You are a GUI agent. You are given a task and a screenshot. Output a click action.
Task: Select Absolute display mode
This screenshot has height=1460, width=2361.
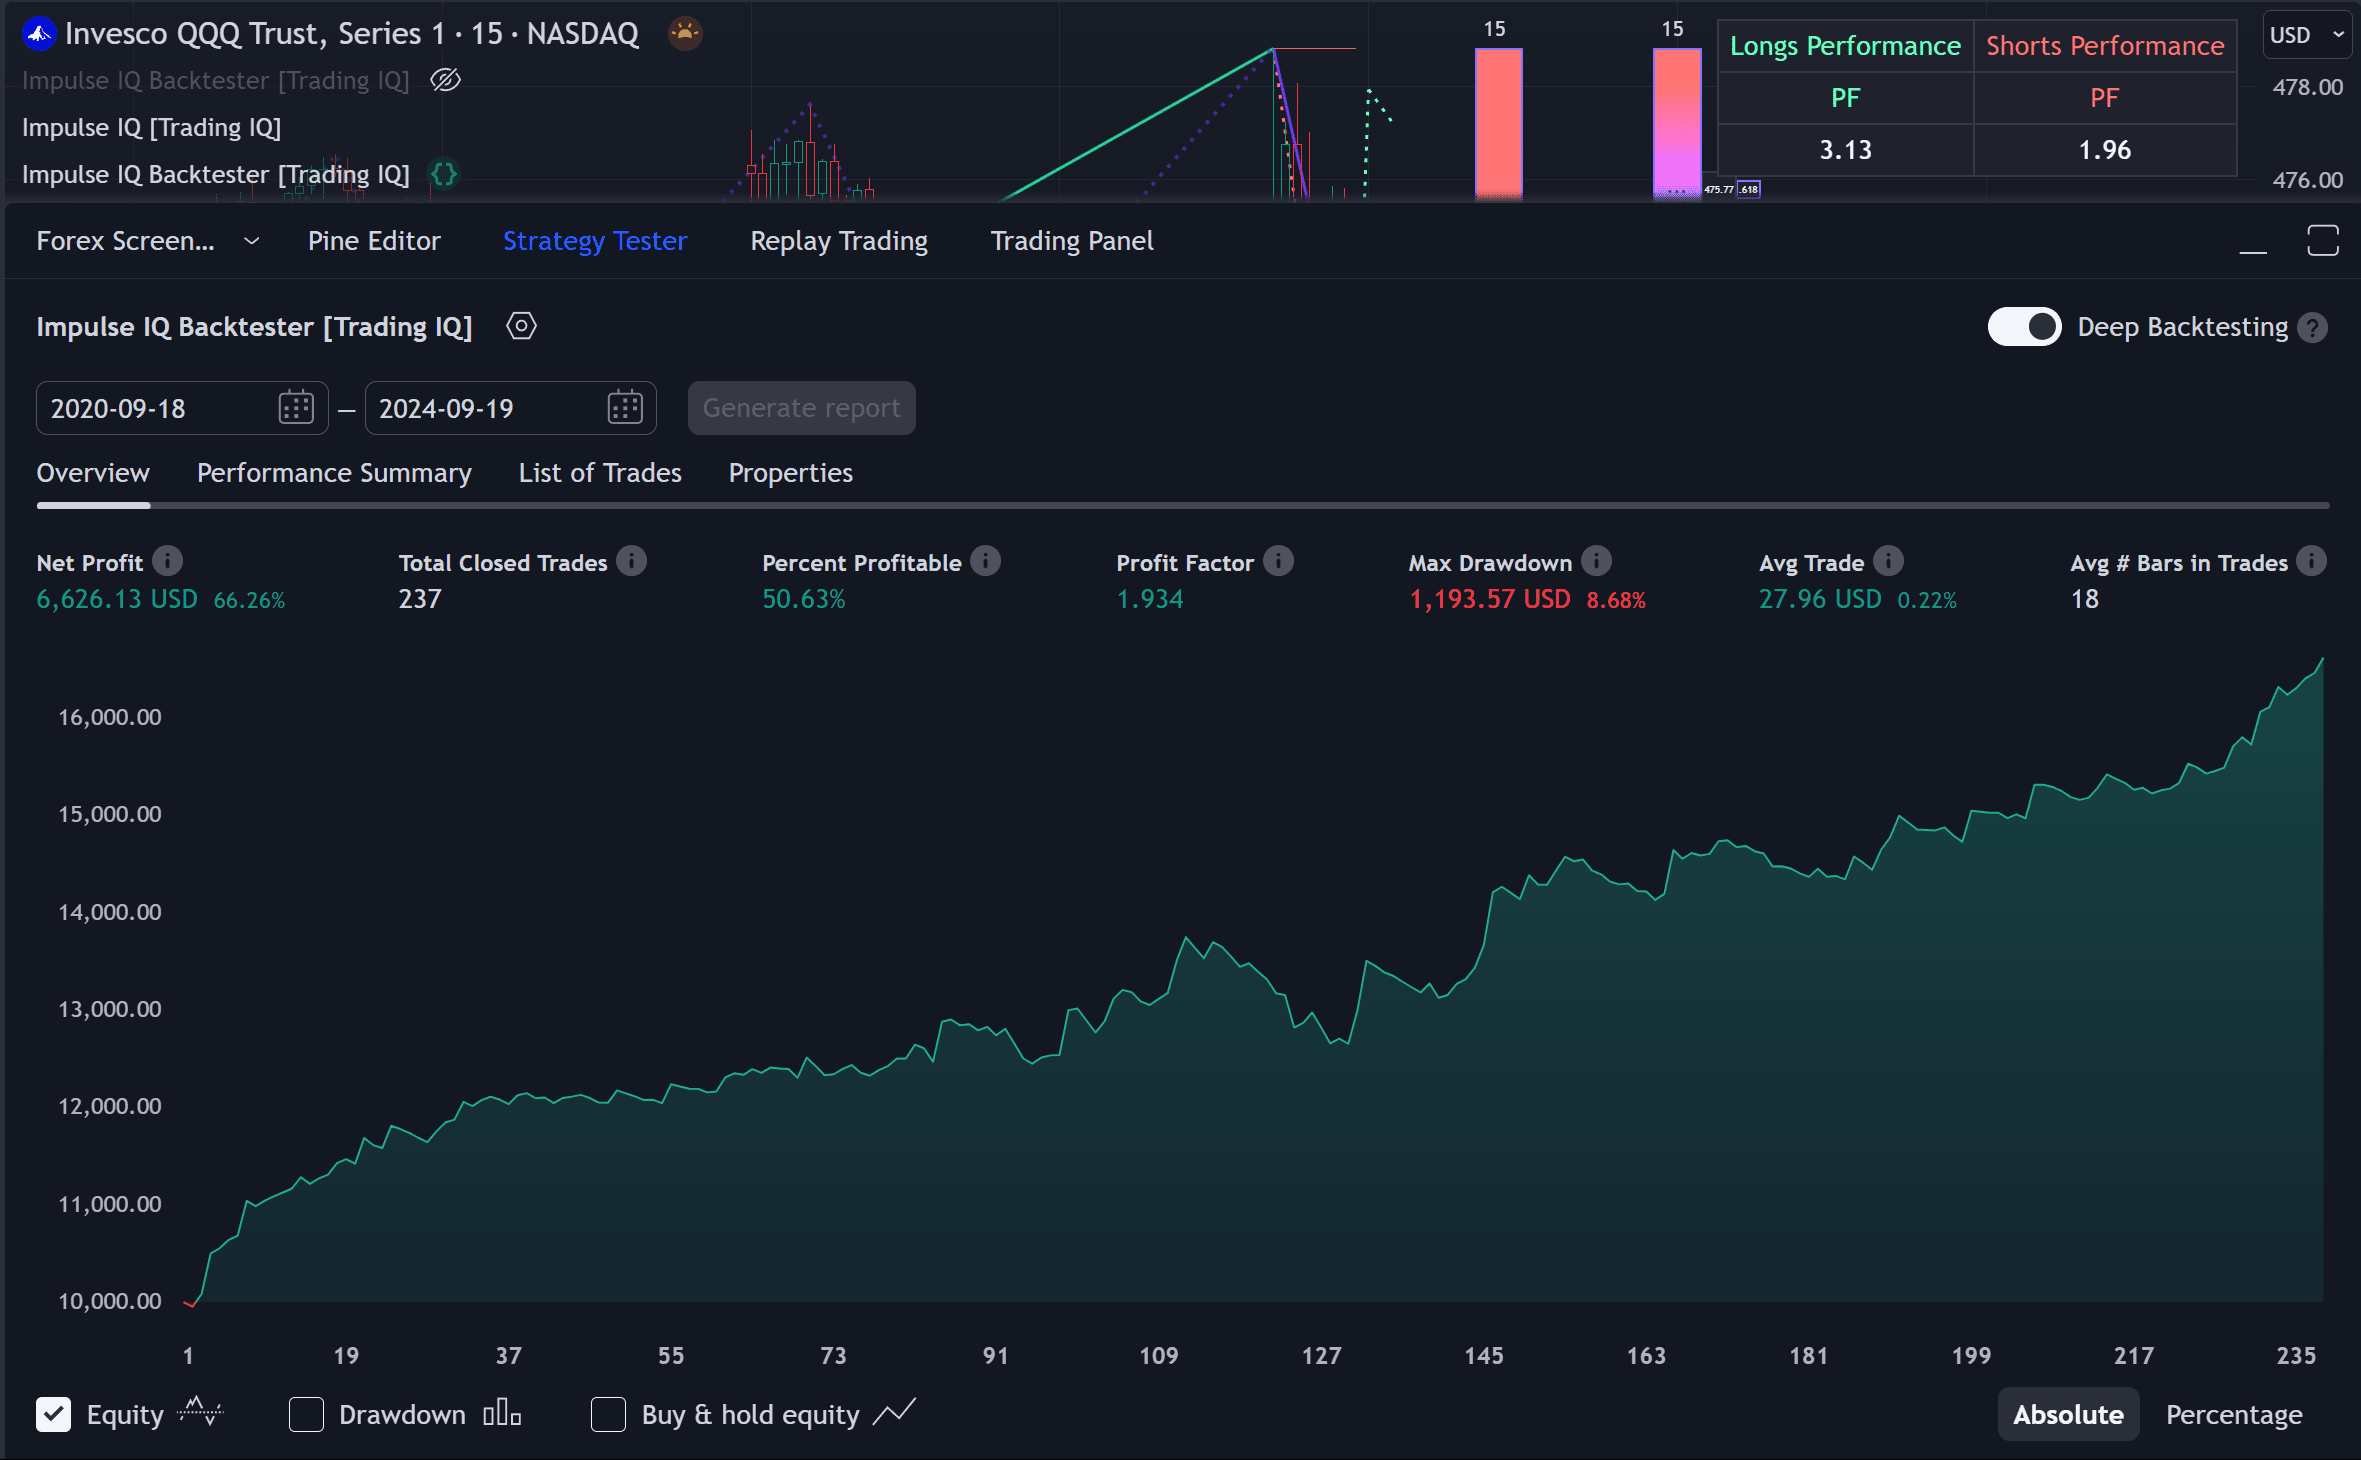[x=2068, y=1414]
